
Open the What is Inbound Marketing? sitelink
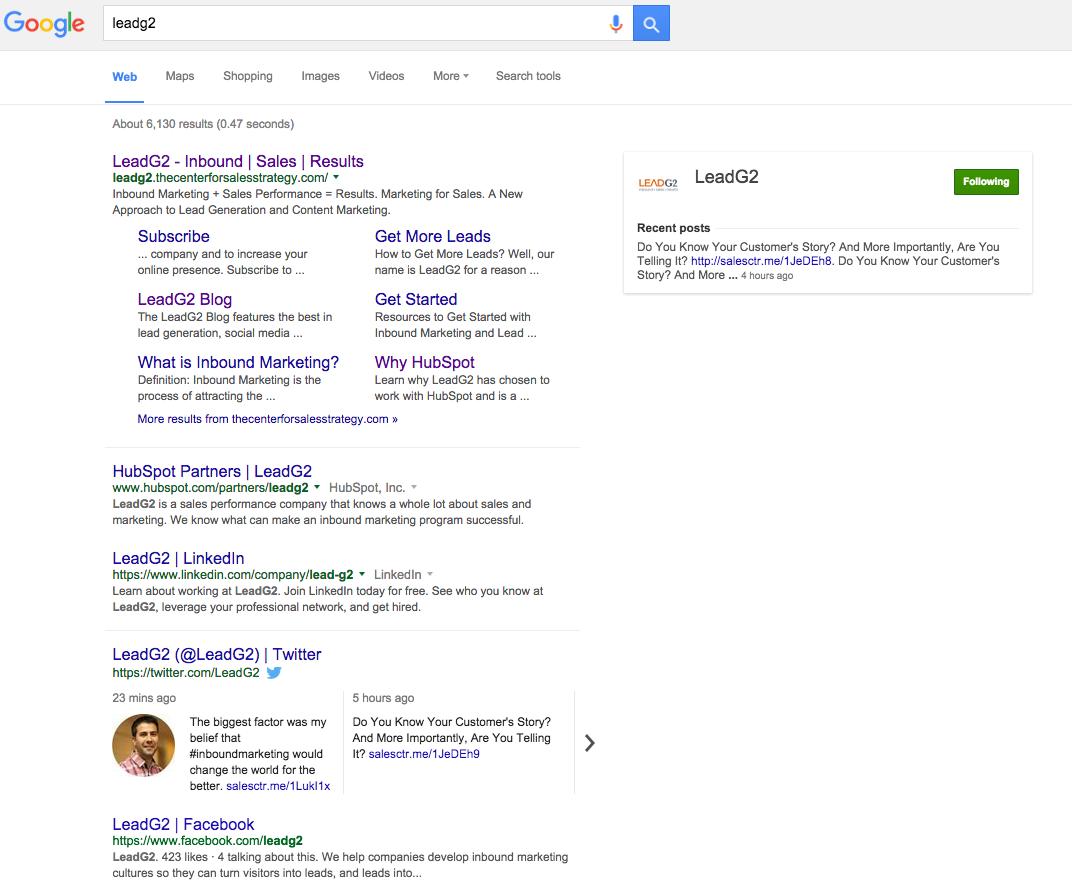[x=238, y=362]
